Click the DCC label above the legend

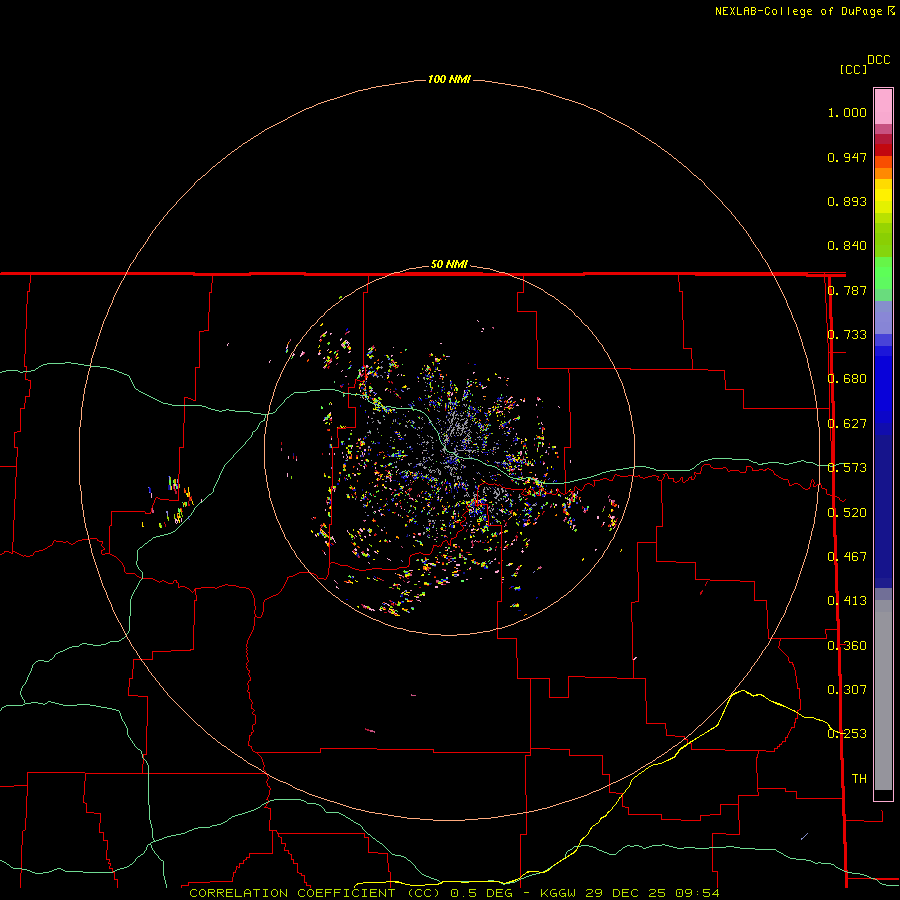point(879,60)
